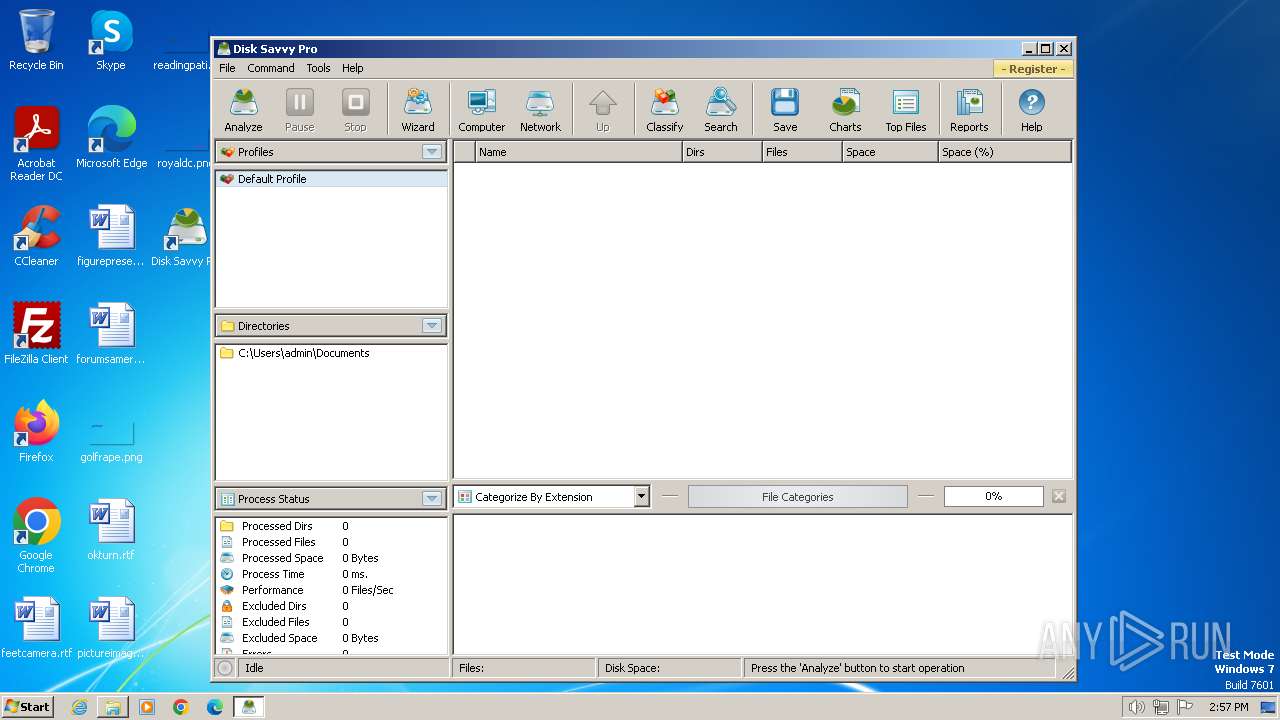The image size is (1280, 720).
Task: Open the Help menu
Action: coord(352,68)
